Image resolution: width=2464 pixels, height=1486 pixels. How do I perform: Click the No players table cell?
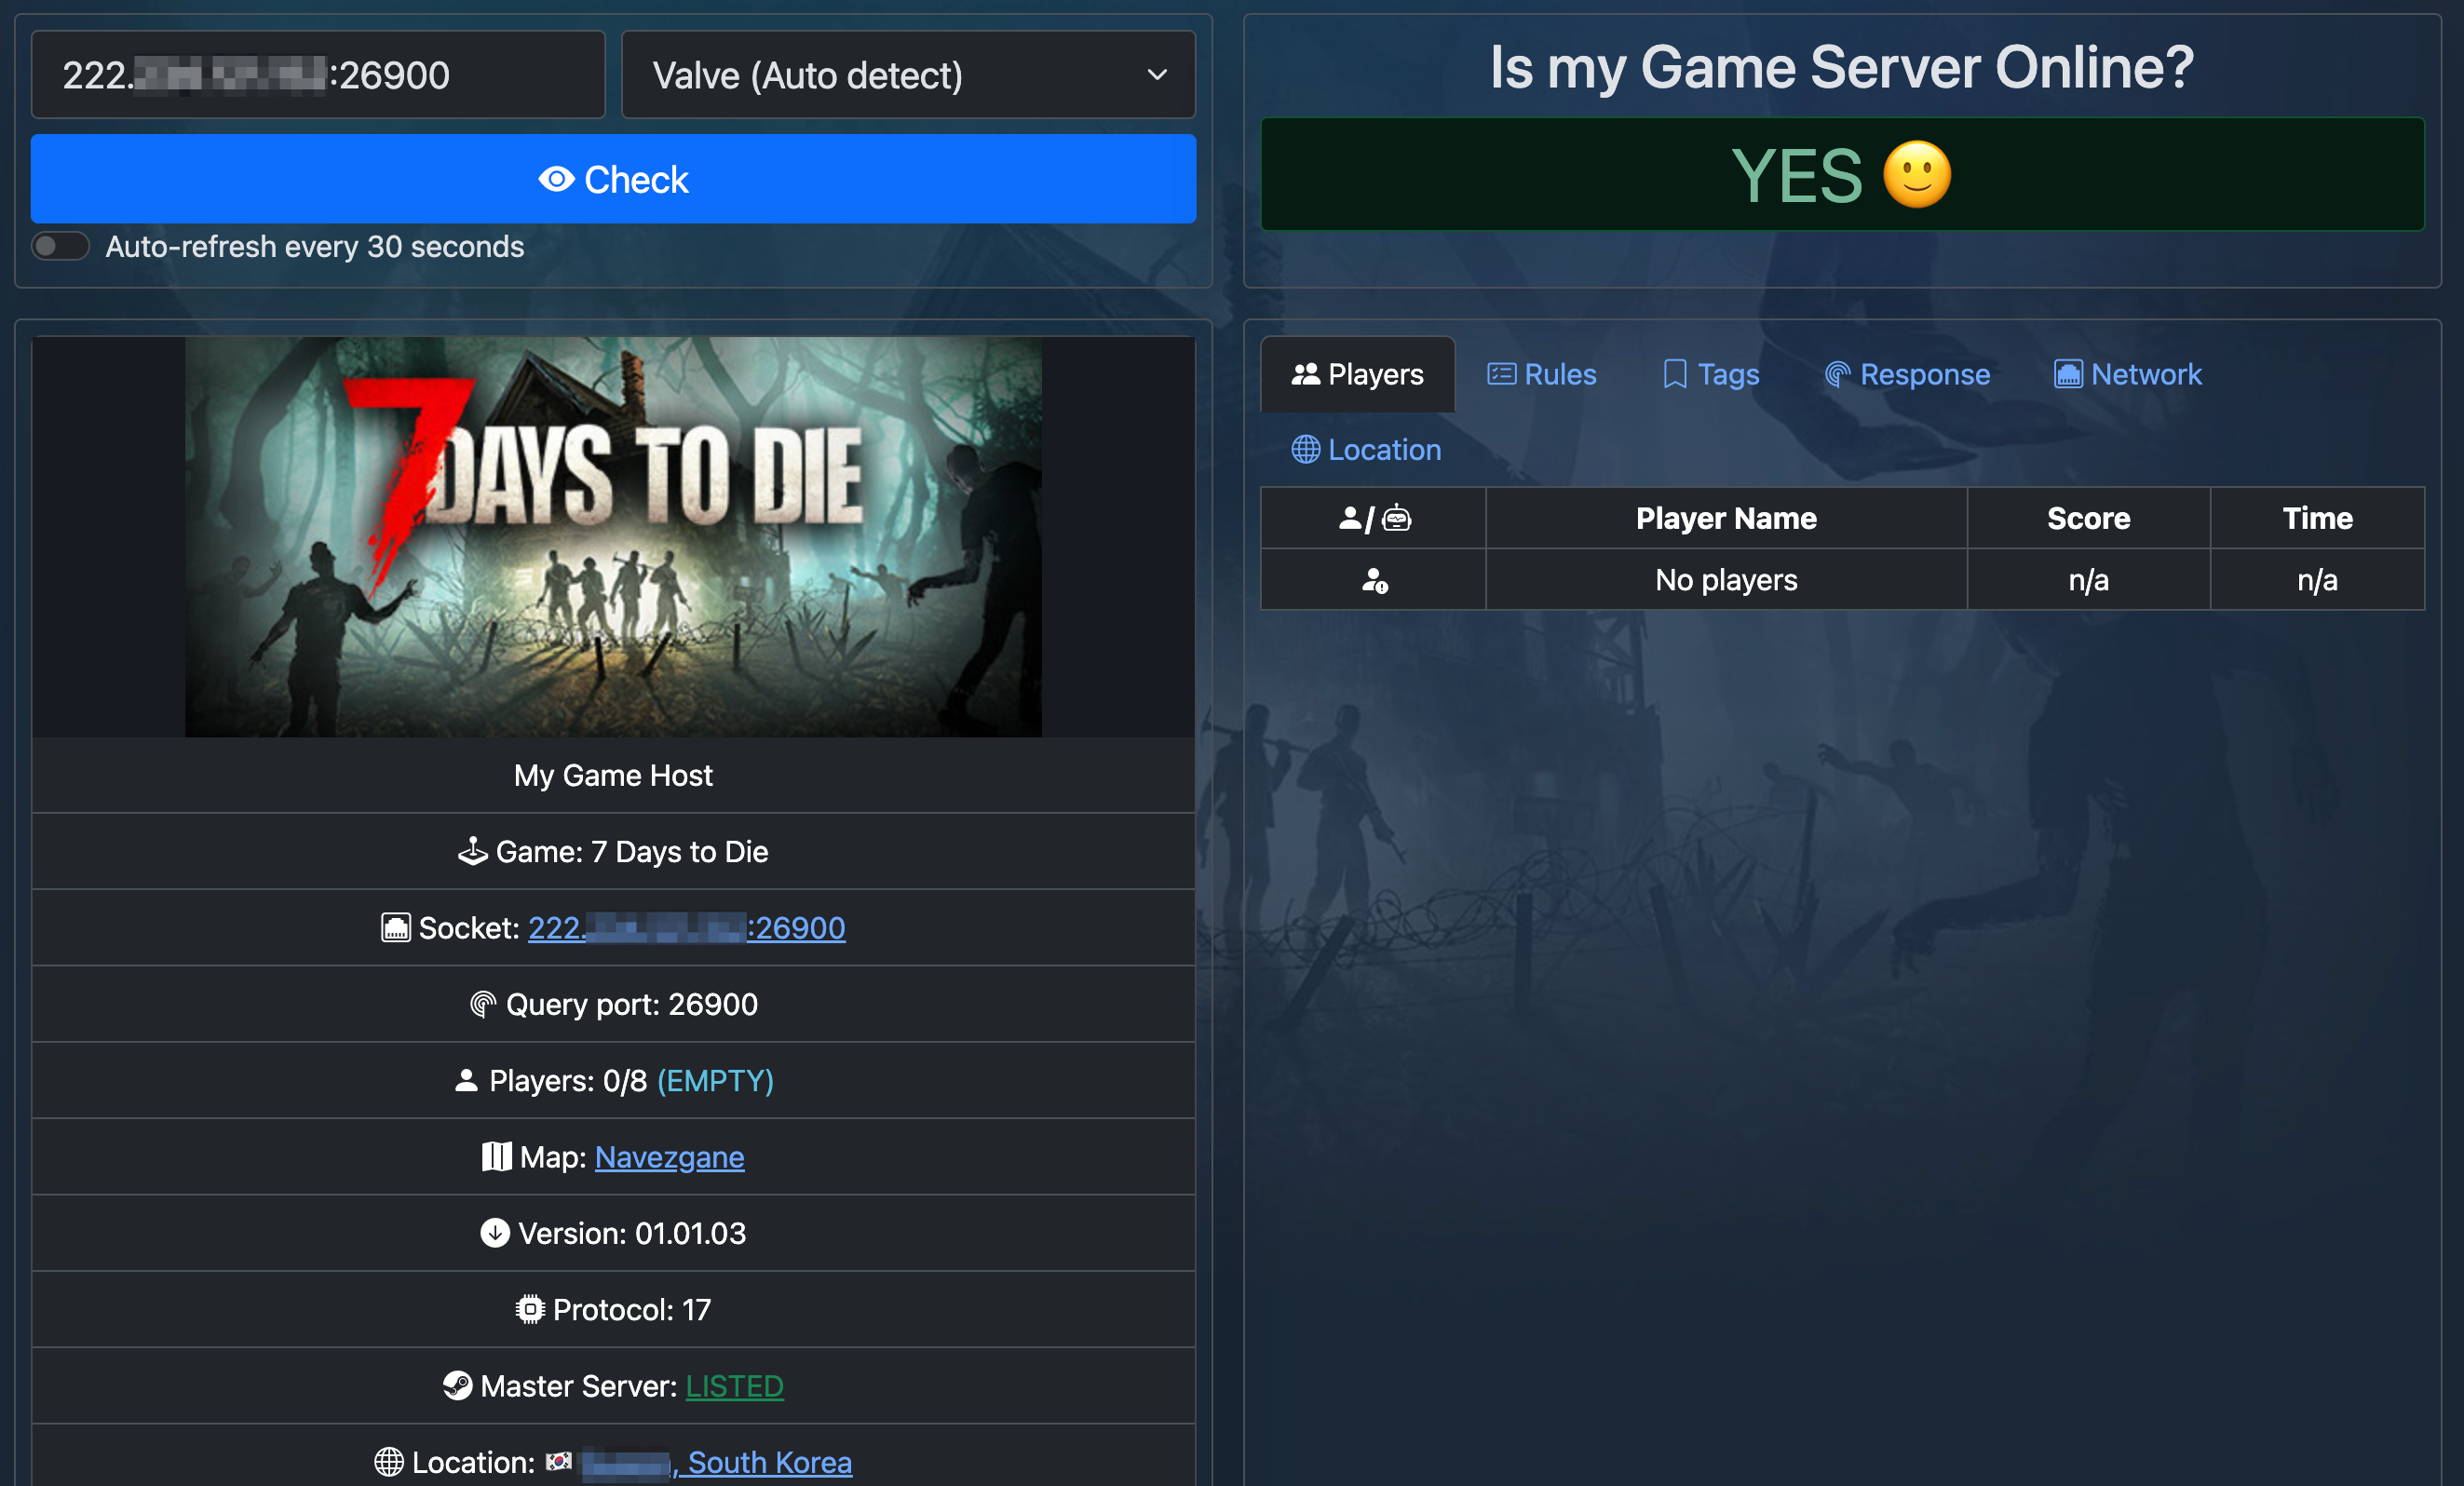click(1726, 580)
